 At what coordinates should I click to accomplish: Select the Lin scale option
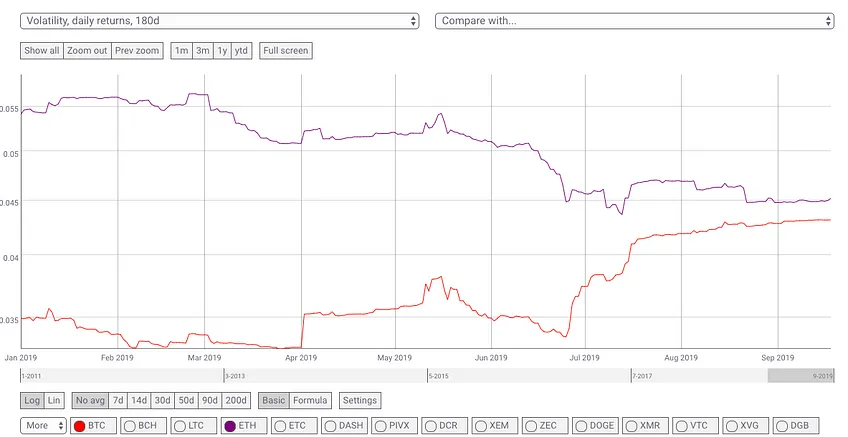[54, 401]
